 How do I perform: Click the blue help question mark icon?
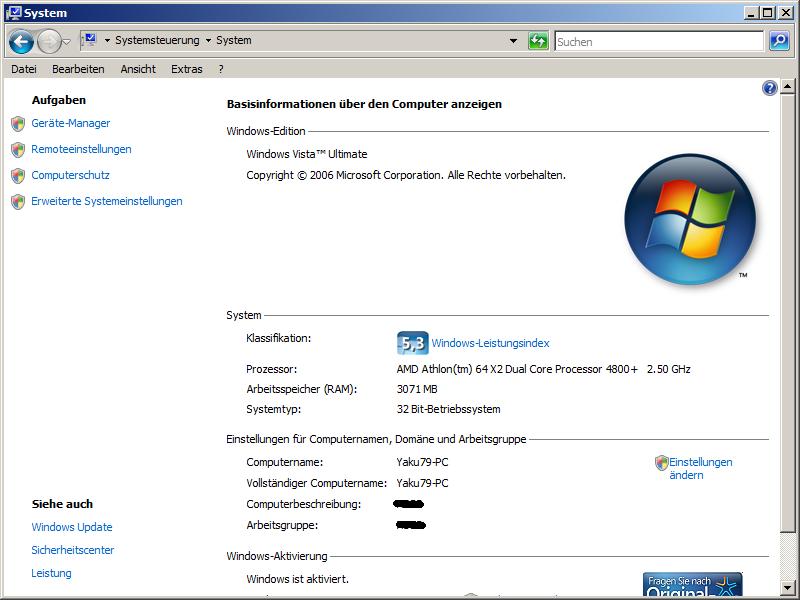[769, 88]
